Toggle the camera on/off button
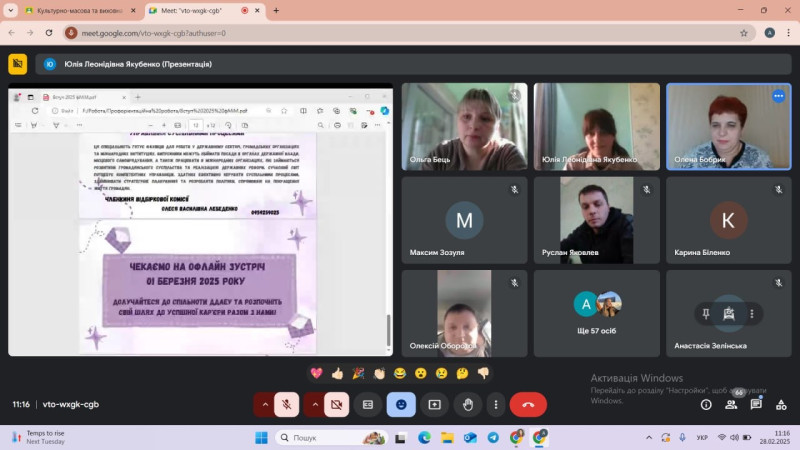 click(336, 404)
